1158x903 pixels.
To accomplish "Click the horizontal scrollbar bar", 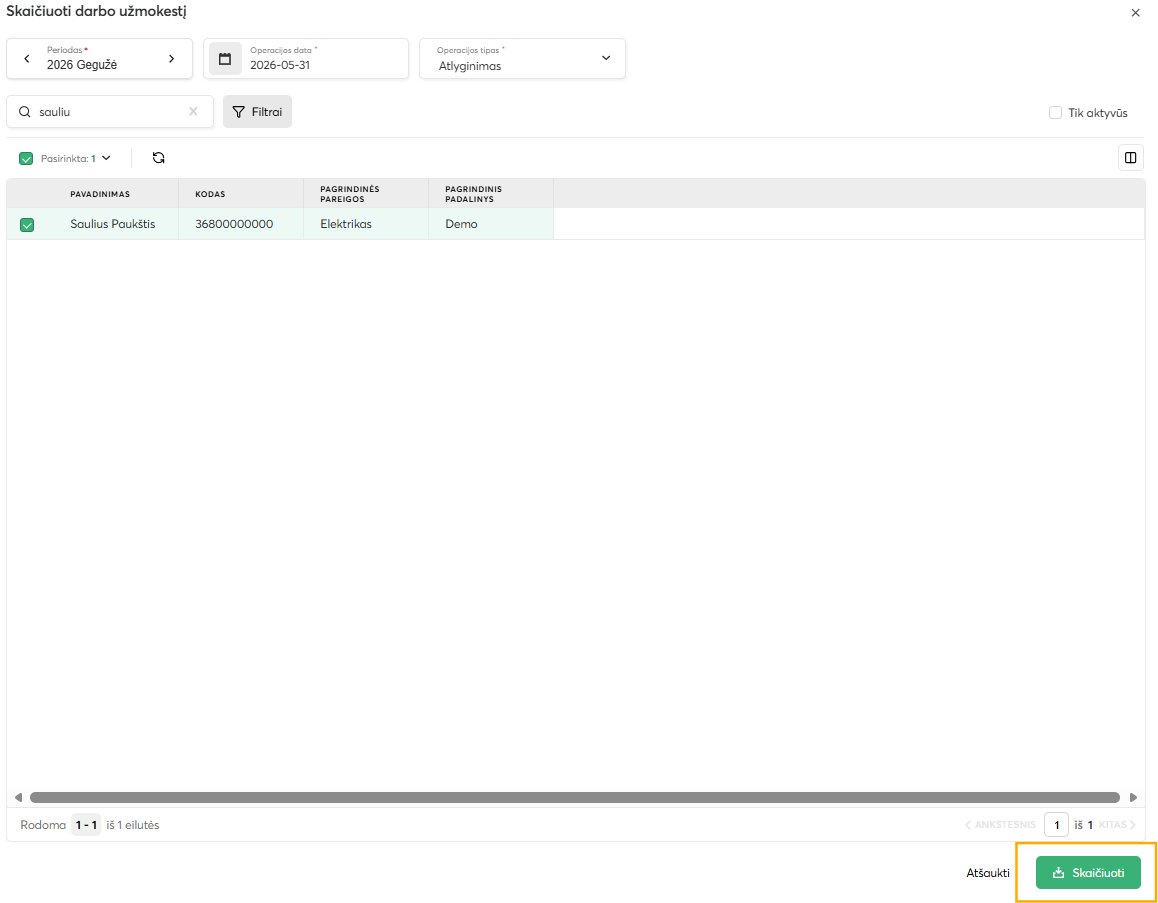I will tap(575, 797).
